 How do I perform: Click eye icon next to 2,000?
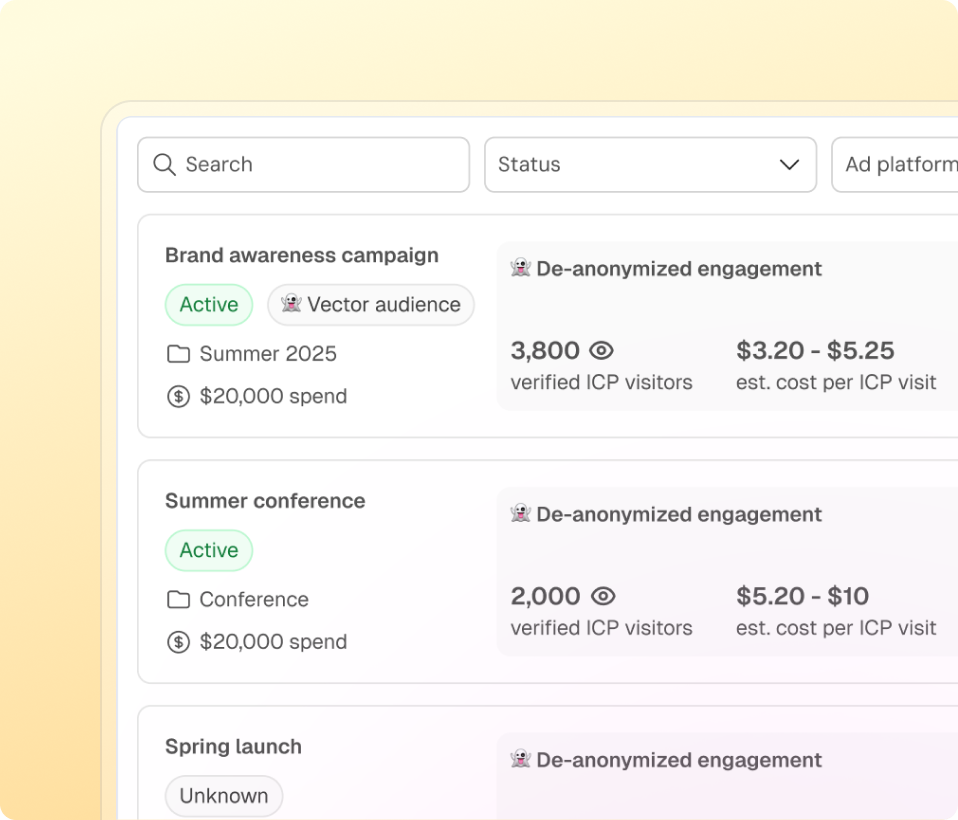point(603,596)
